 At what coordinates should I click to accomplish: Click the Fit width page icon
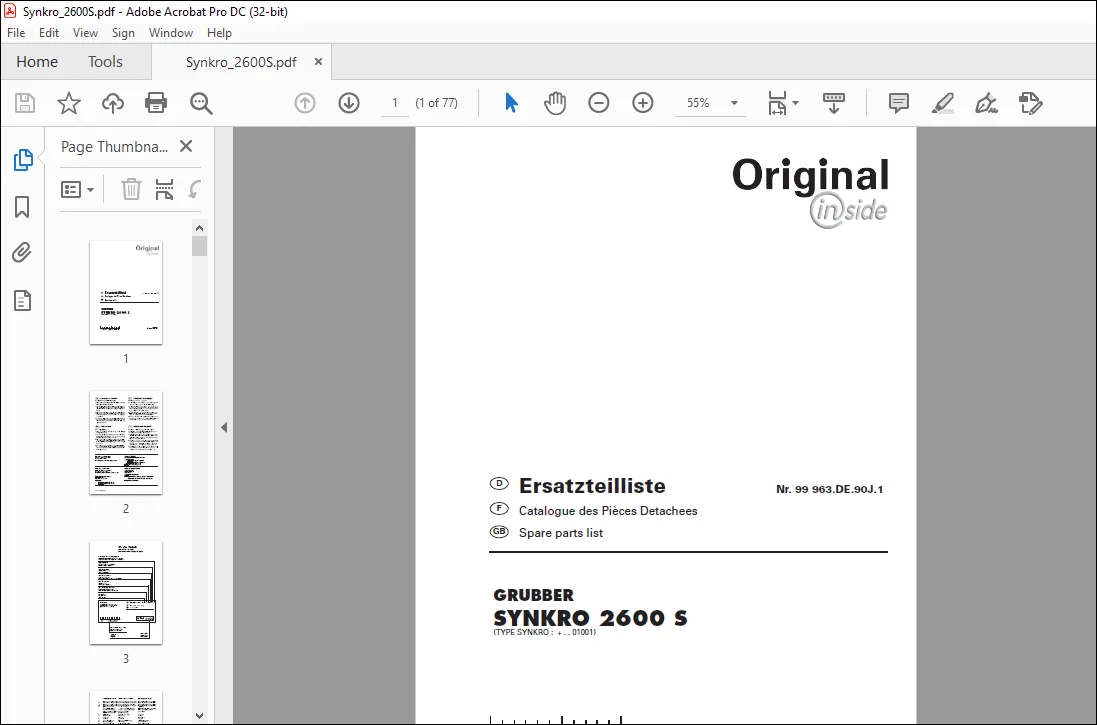pyautogui.click(x=777, y=103)
